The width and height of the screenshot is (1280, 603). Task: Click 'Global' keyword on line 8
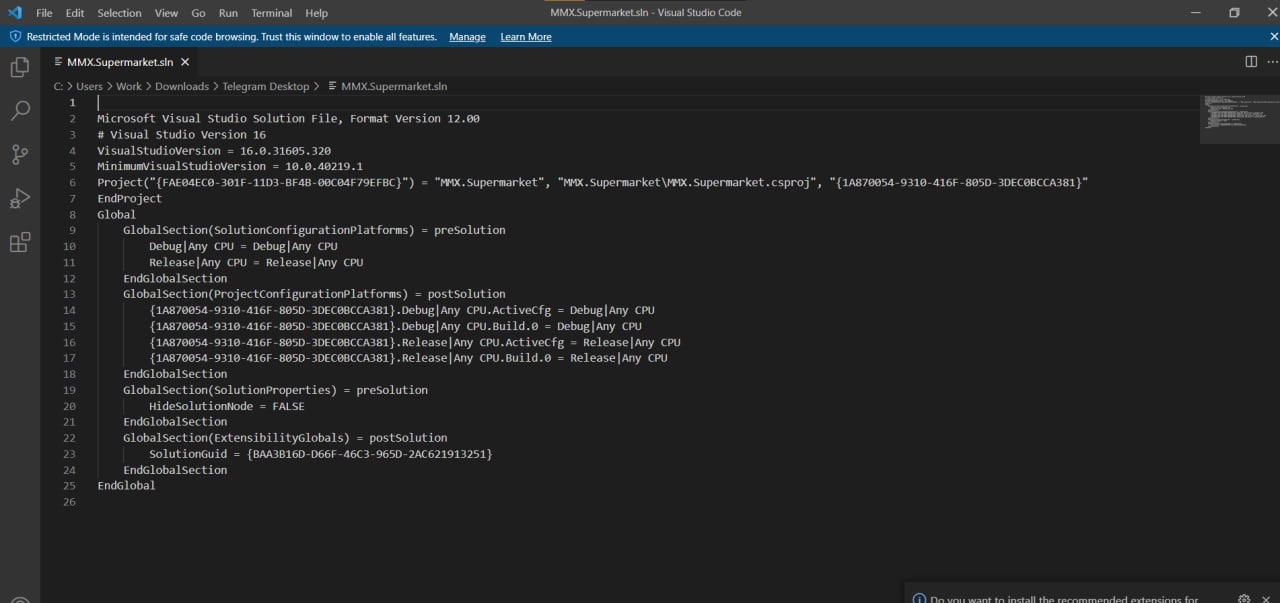point(116,214)
